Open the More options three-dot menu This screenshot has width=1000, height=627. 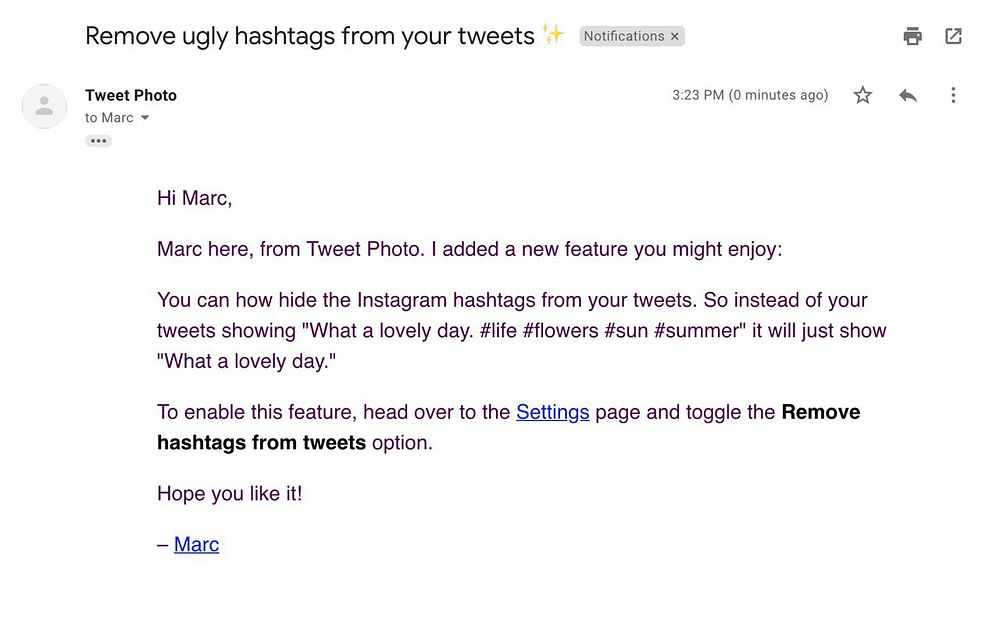[953, 95]
